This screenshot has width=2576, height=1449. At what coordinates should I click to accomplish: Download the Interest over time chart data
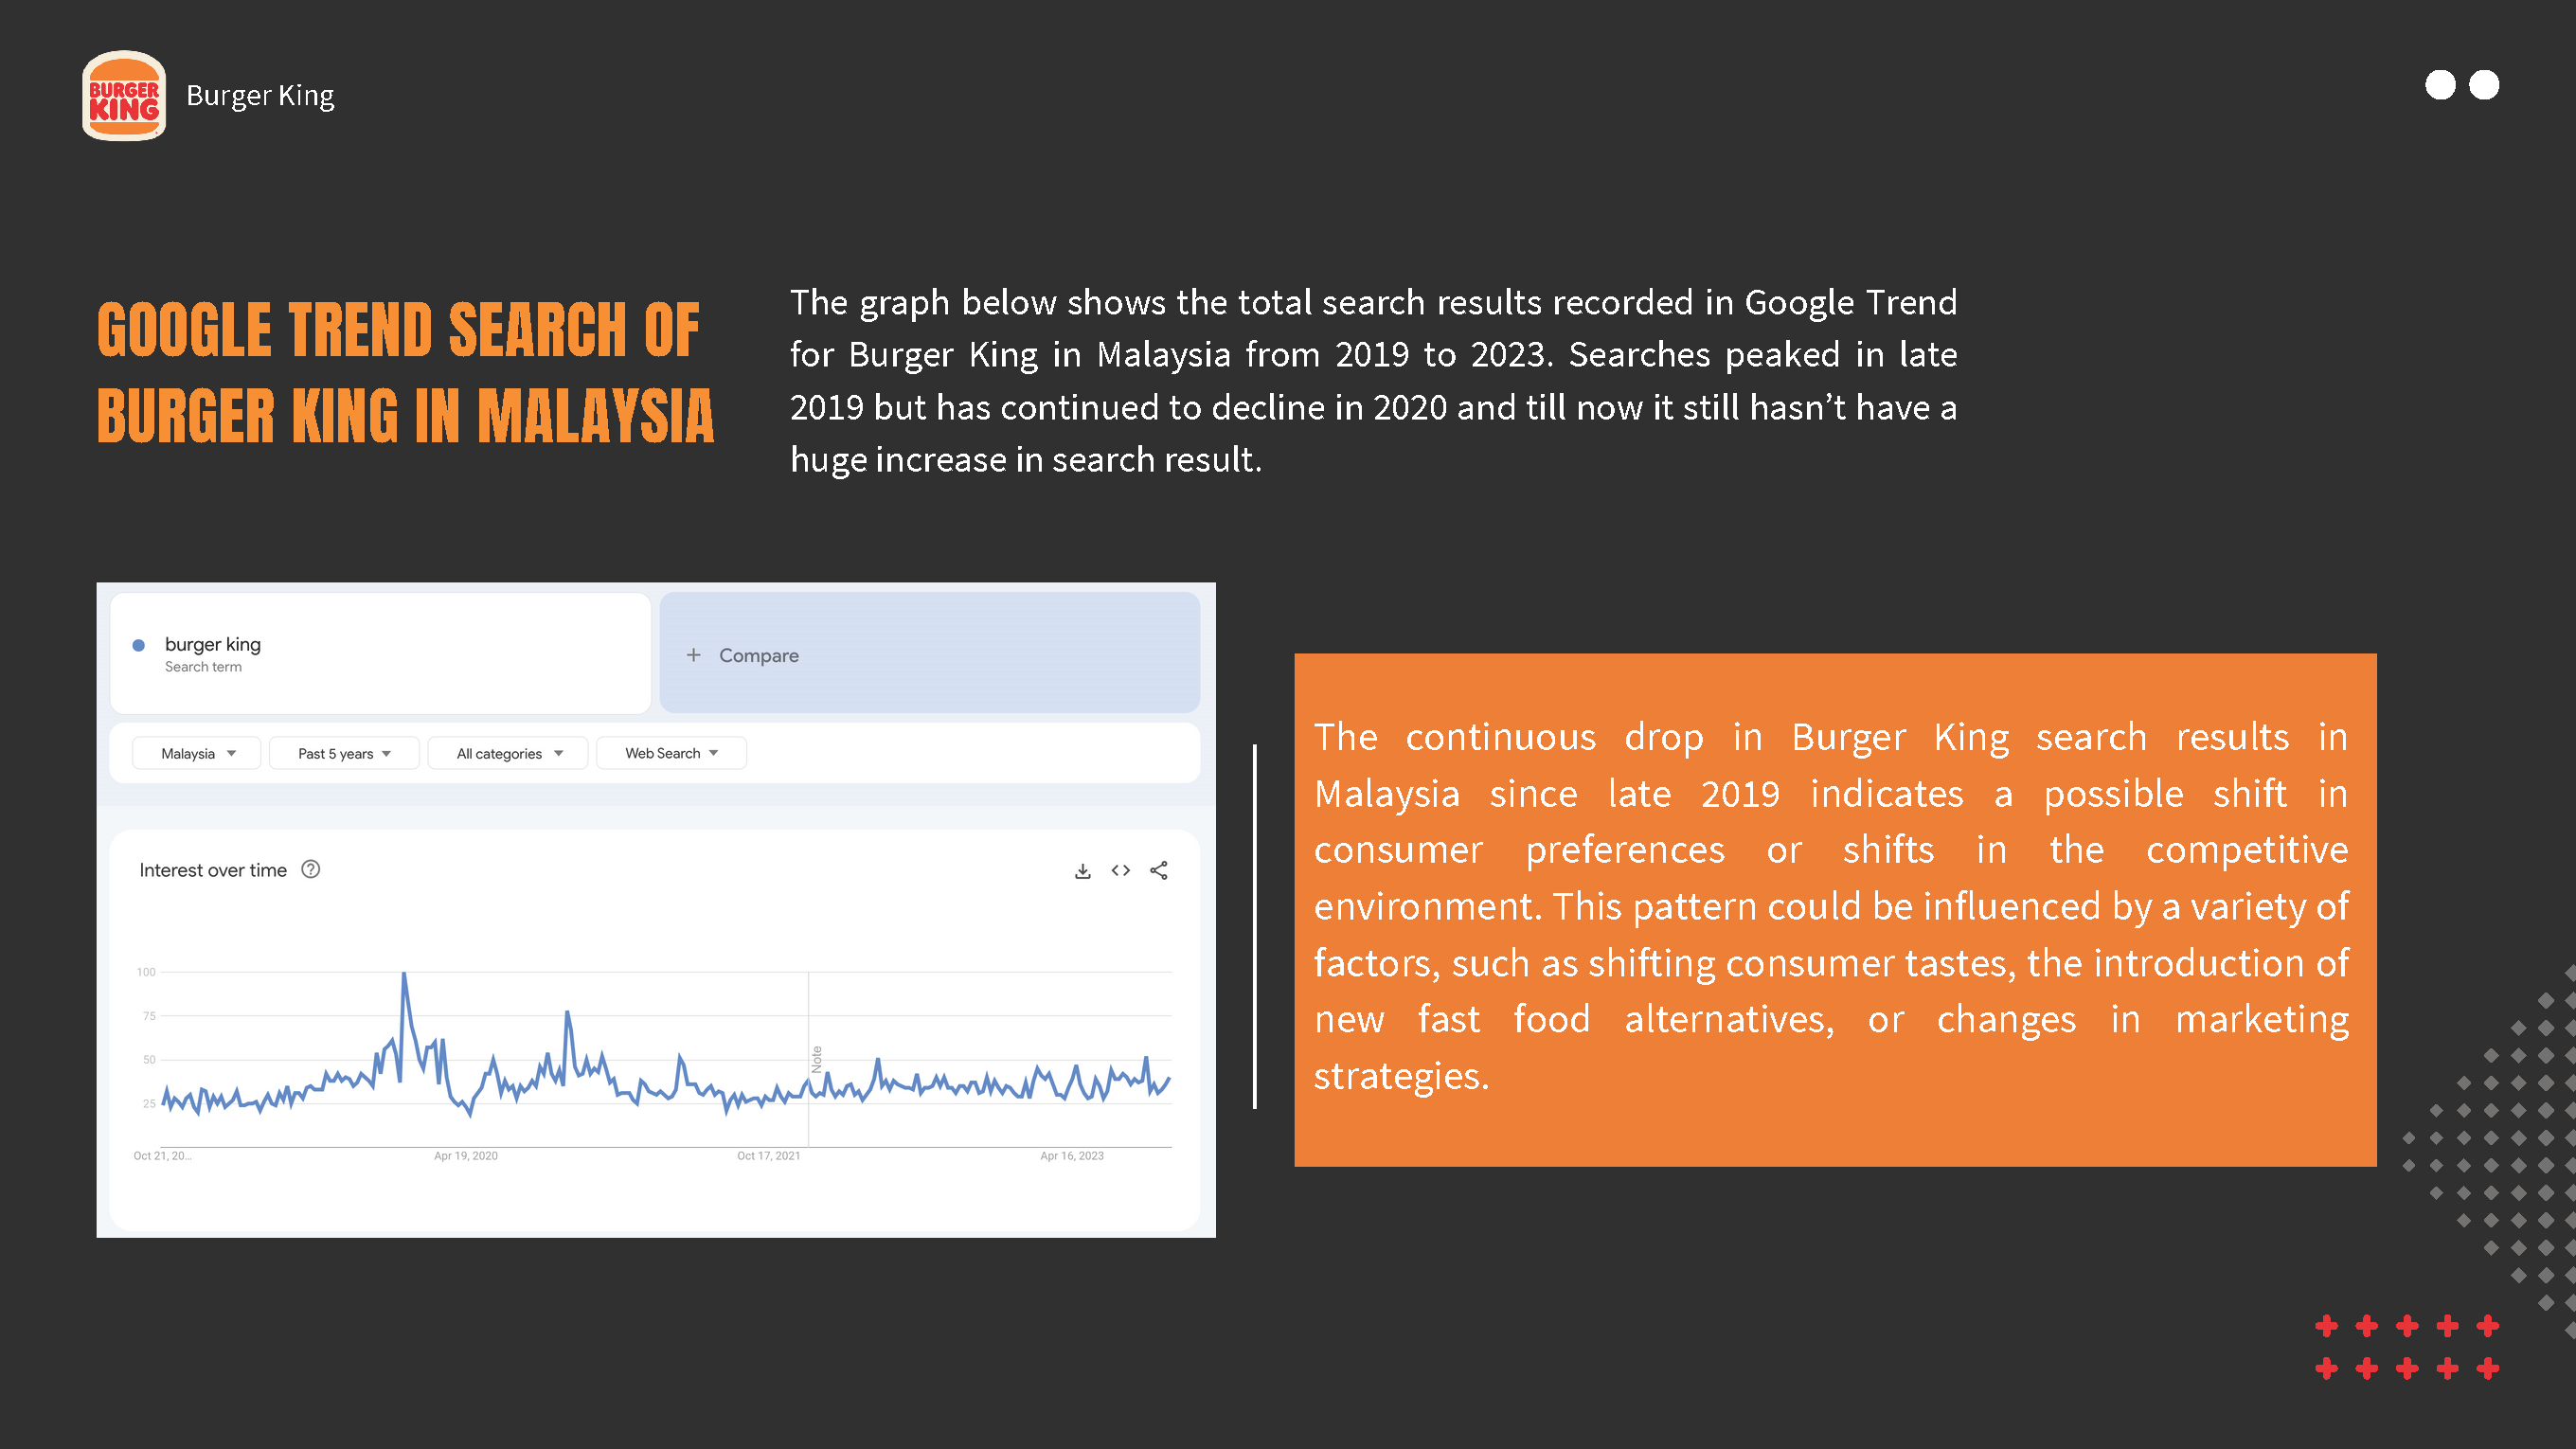tap(1082, 871)
